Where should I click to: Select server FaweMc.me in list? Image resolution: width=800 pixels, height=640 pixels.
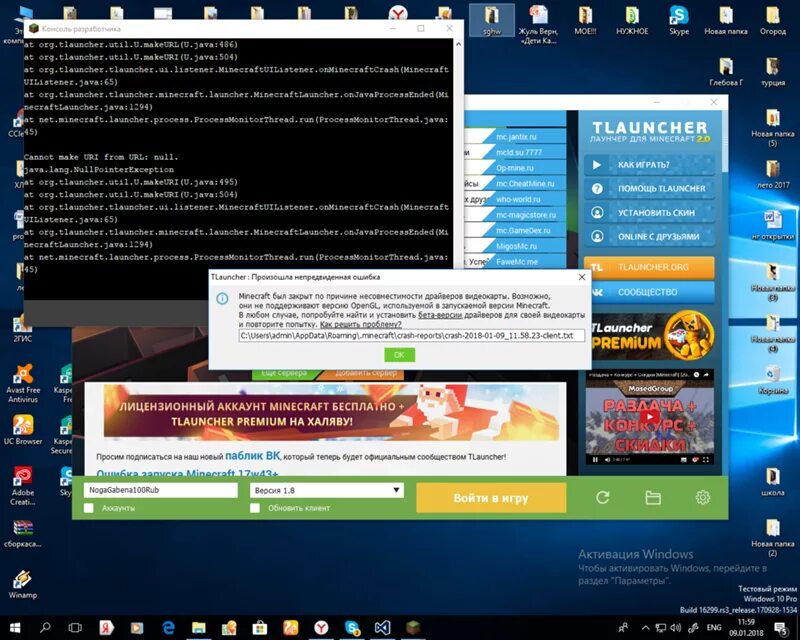pyautogui.click(x=516, y=261)
